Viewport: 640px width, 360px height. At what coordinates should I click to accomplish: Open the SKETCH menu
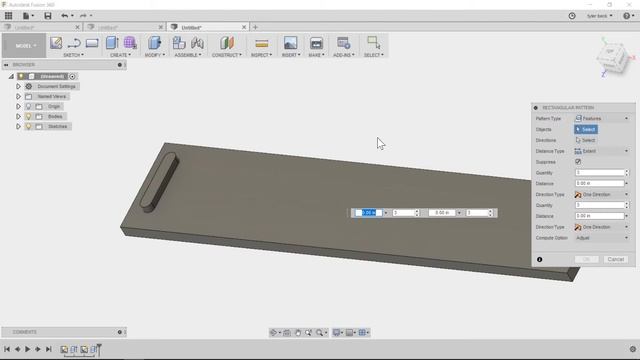pos(73,55)
